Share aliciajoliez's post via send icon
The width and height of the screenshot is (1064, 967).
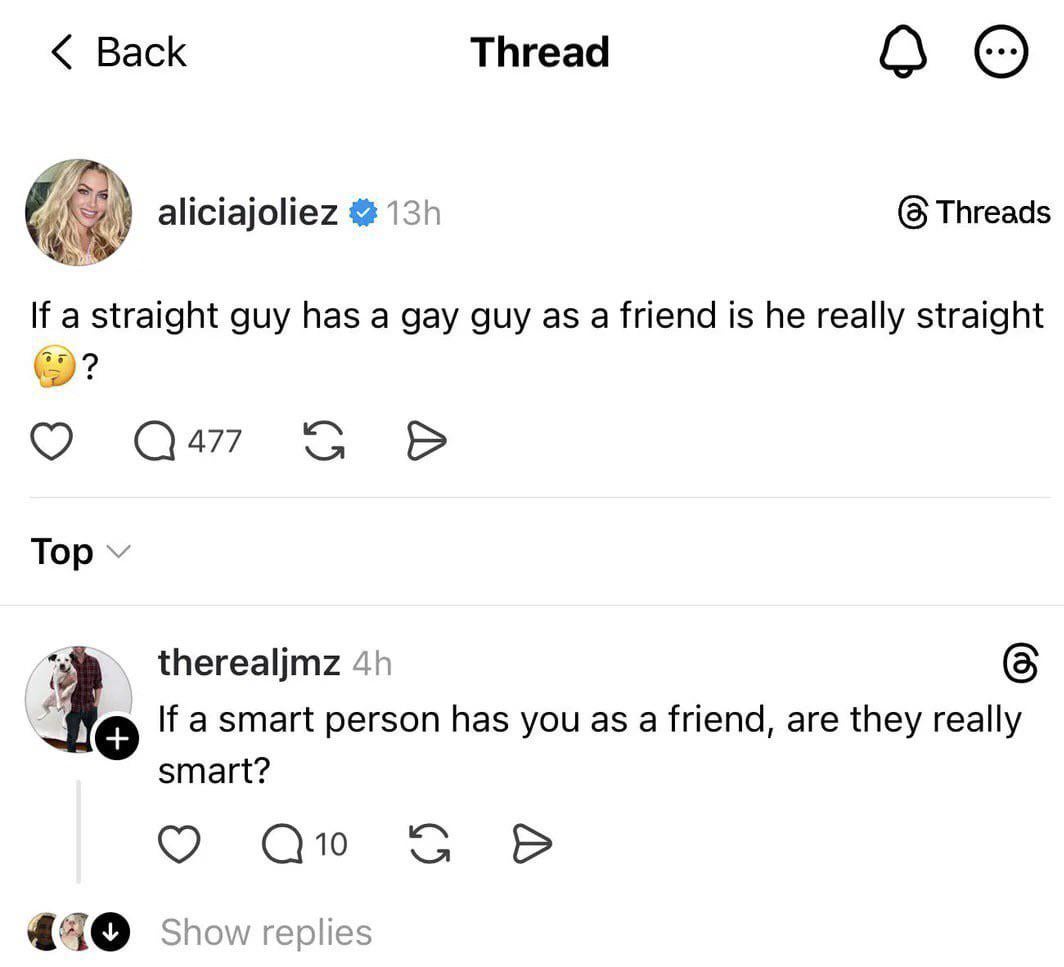click(x=426, y=441)
